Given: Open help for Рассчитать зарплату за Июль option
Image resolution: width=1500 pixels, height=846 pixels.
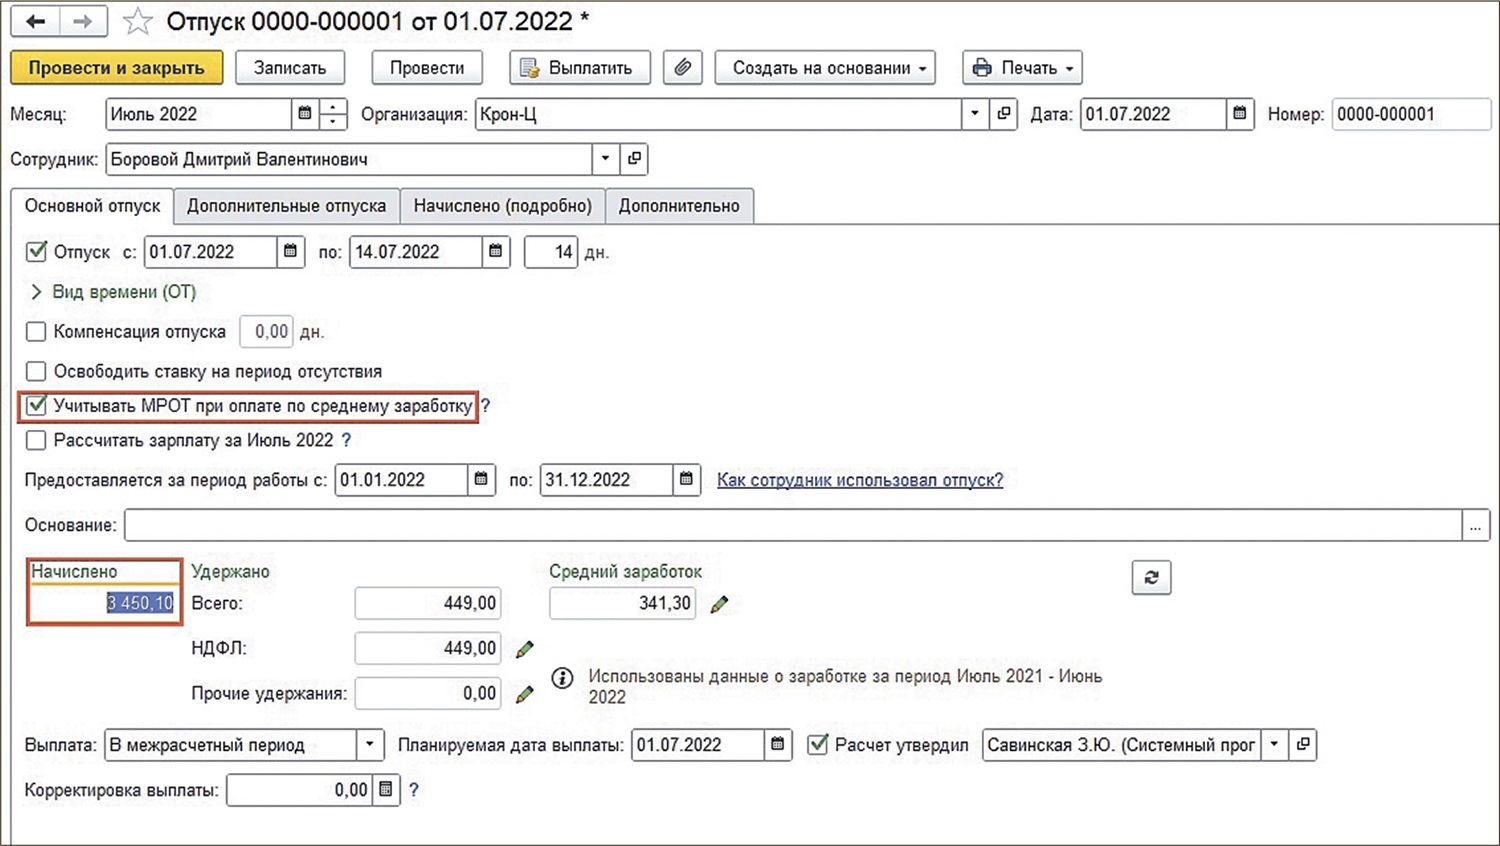Looking at the screenshot, I should (x=346, y=440).
